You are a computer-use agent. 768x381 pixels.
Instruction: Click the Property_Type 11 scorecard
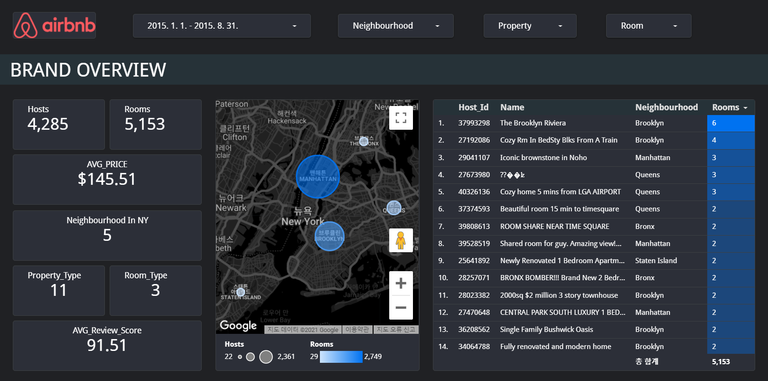pyautogui.click(x=59, y=290)
